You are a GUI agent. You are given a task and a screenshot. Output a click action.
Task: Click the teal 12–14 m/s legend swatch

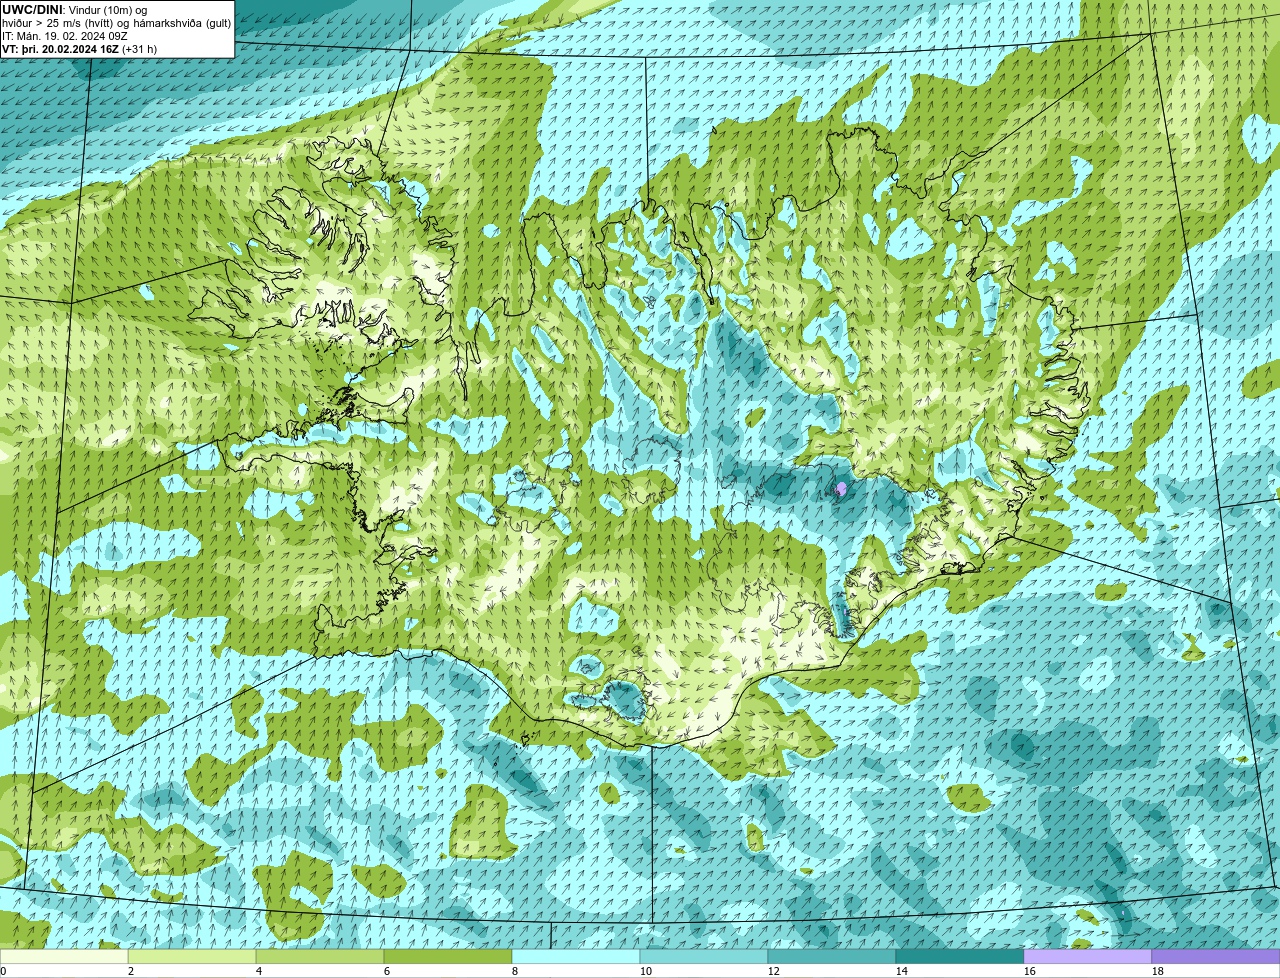click(x=832, y=957)
